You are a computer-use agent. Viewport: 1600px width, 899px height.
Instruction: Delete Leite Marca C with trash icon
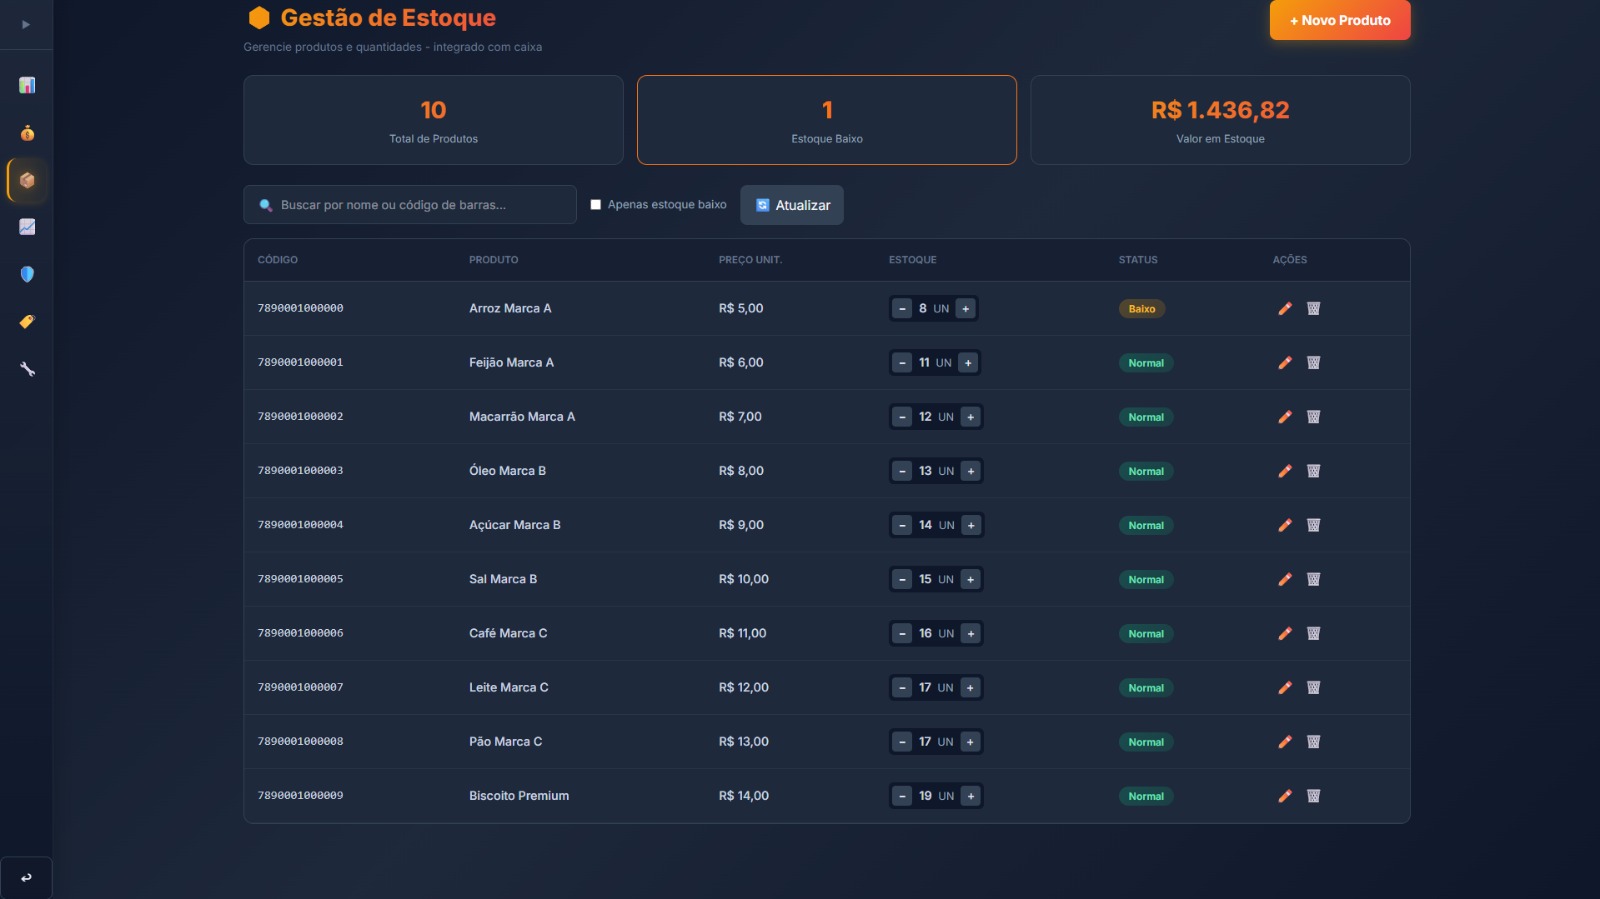1314,688
